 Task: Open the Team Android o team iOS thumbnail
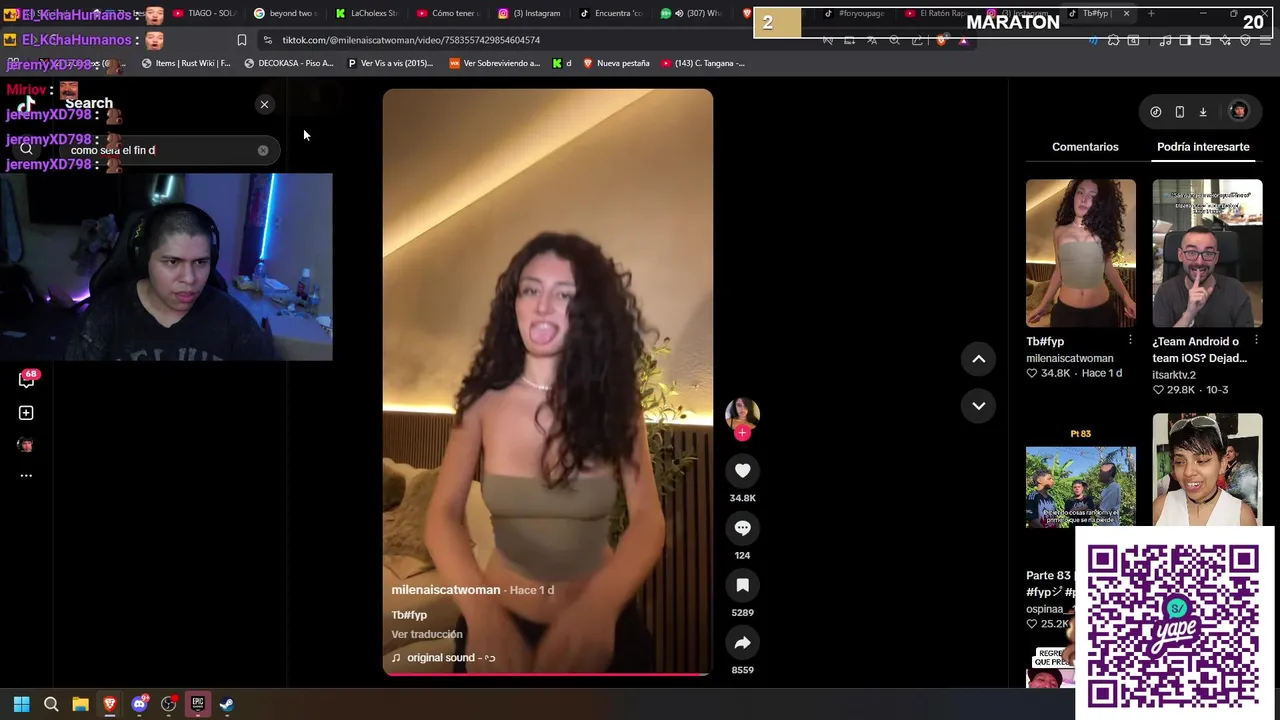(x=1207, y=253)
